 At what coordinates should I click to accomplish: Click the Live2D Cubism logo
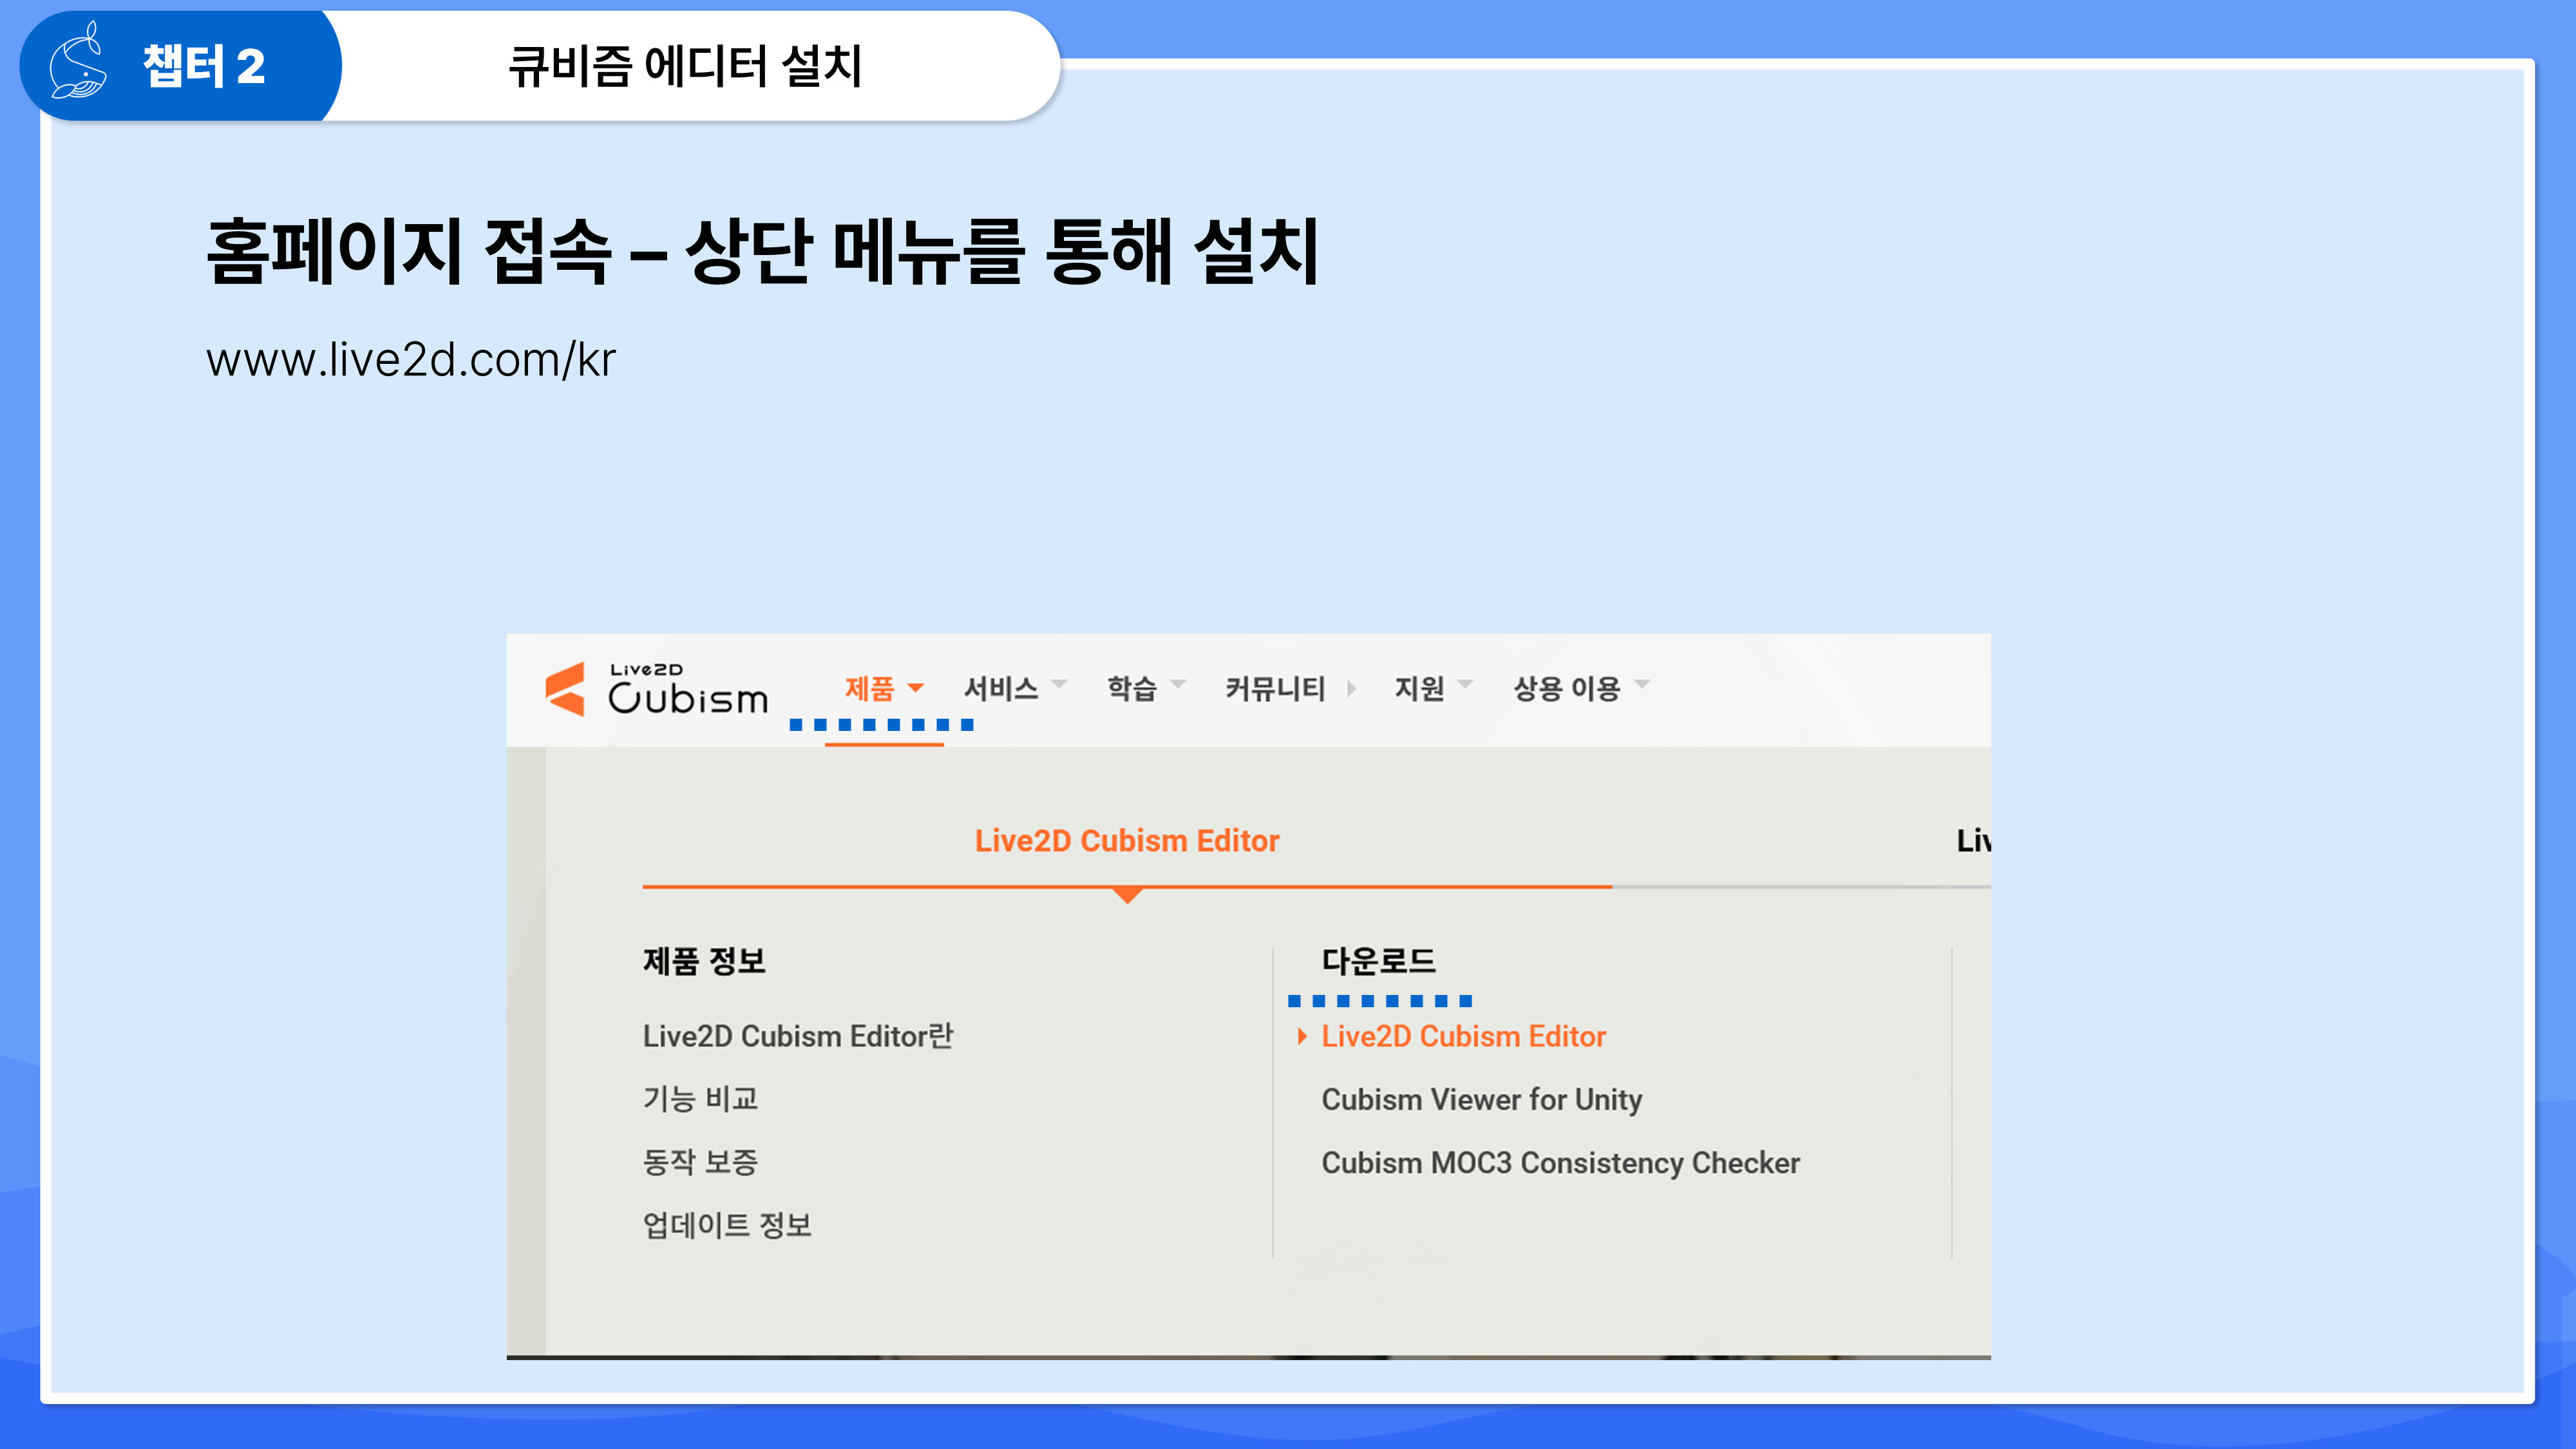(x=657, y=689)
